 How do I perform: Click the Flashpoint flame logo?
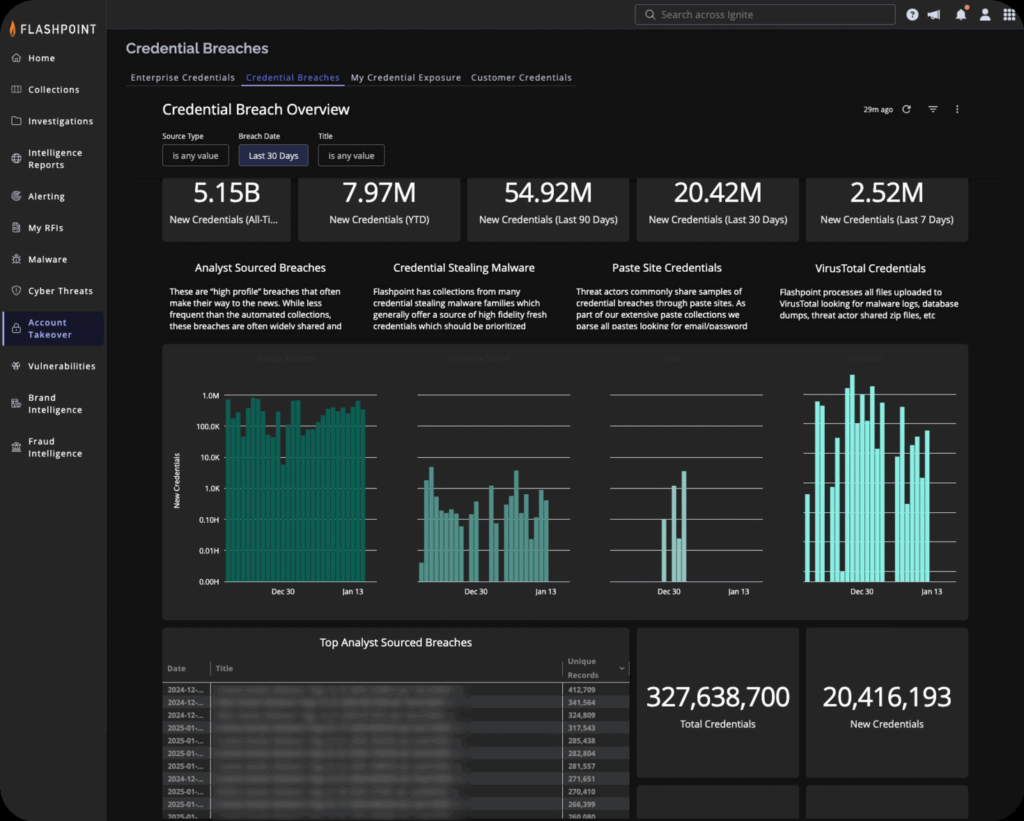pos(12,28)
